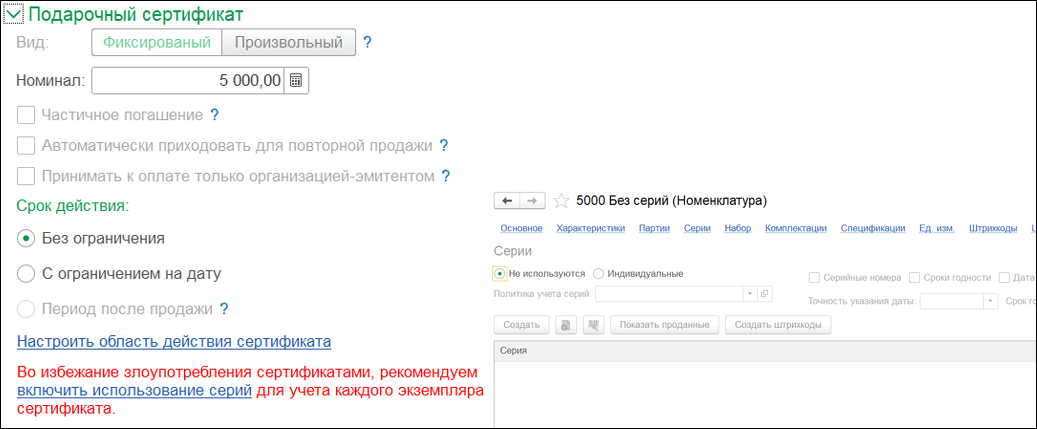Open Ед. изм. tab link
This screenshot has width=1037, height=429.
936,229
